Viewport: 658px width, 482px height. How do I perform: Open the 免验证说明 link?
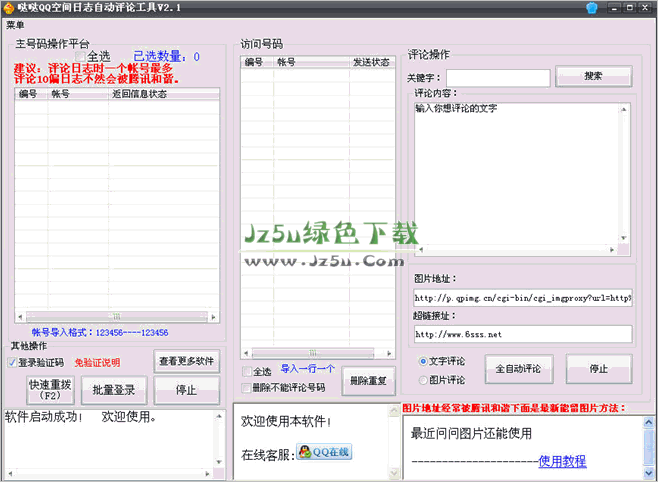point(97,362)
